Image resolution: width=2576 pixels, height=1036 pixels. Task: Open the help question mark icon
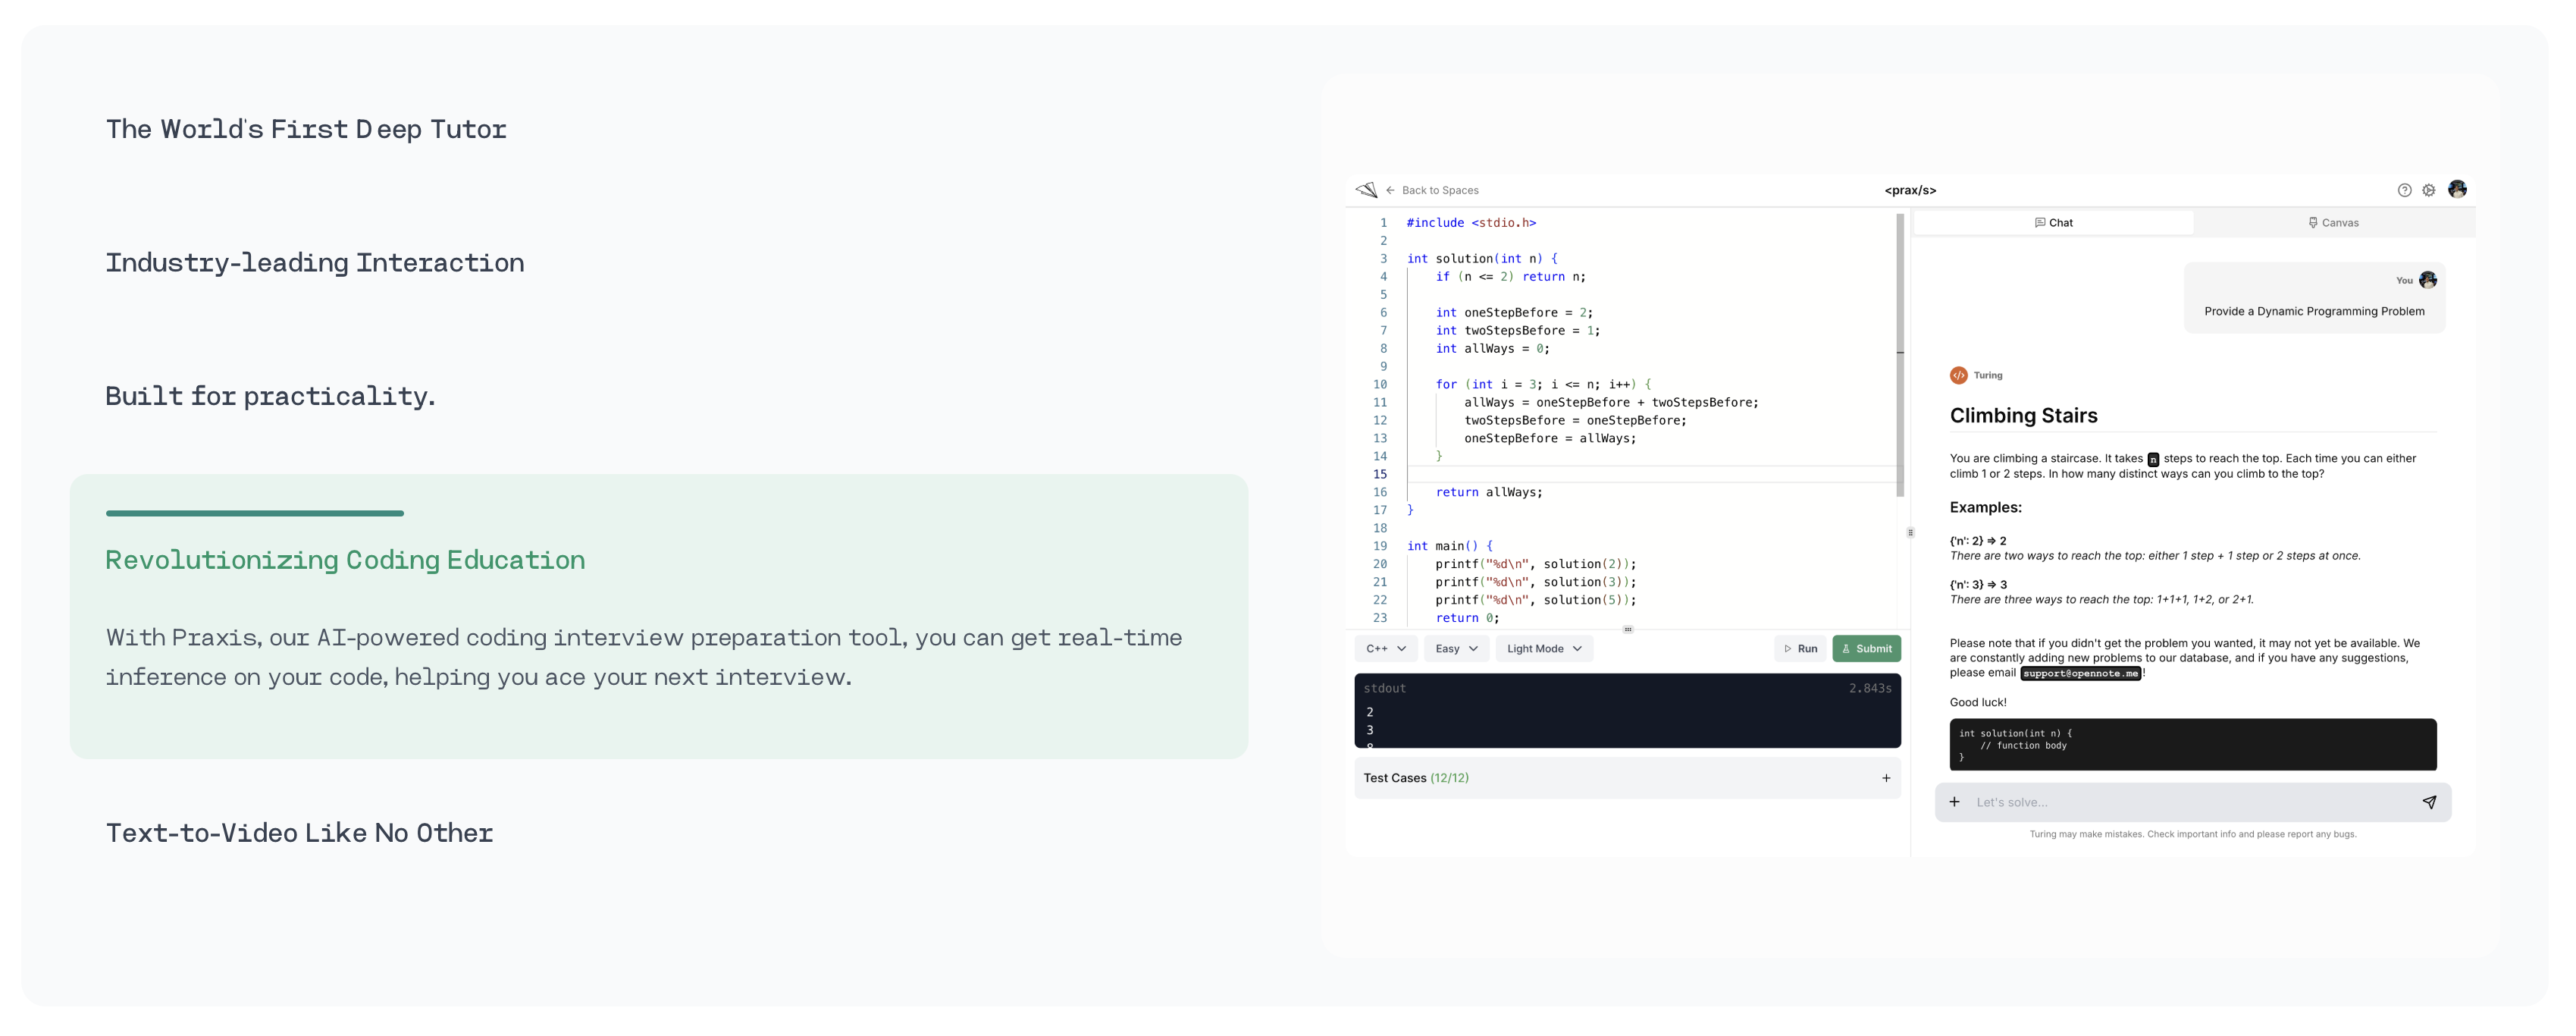pyautogui.click(x=2404, y=190)
